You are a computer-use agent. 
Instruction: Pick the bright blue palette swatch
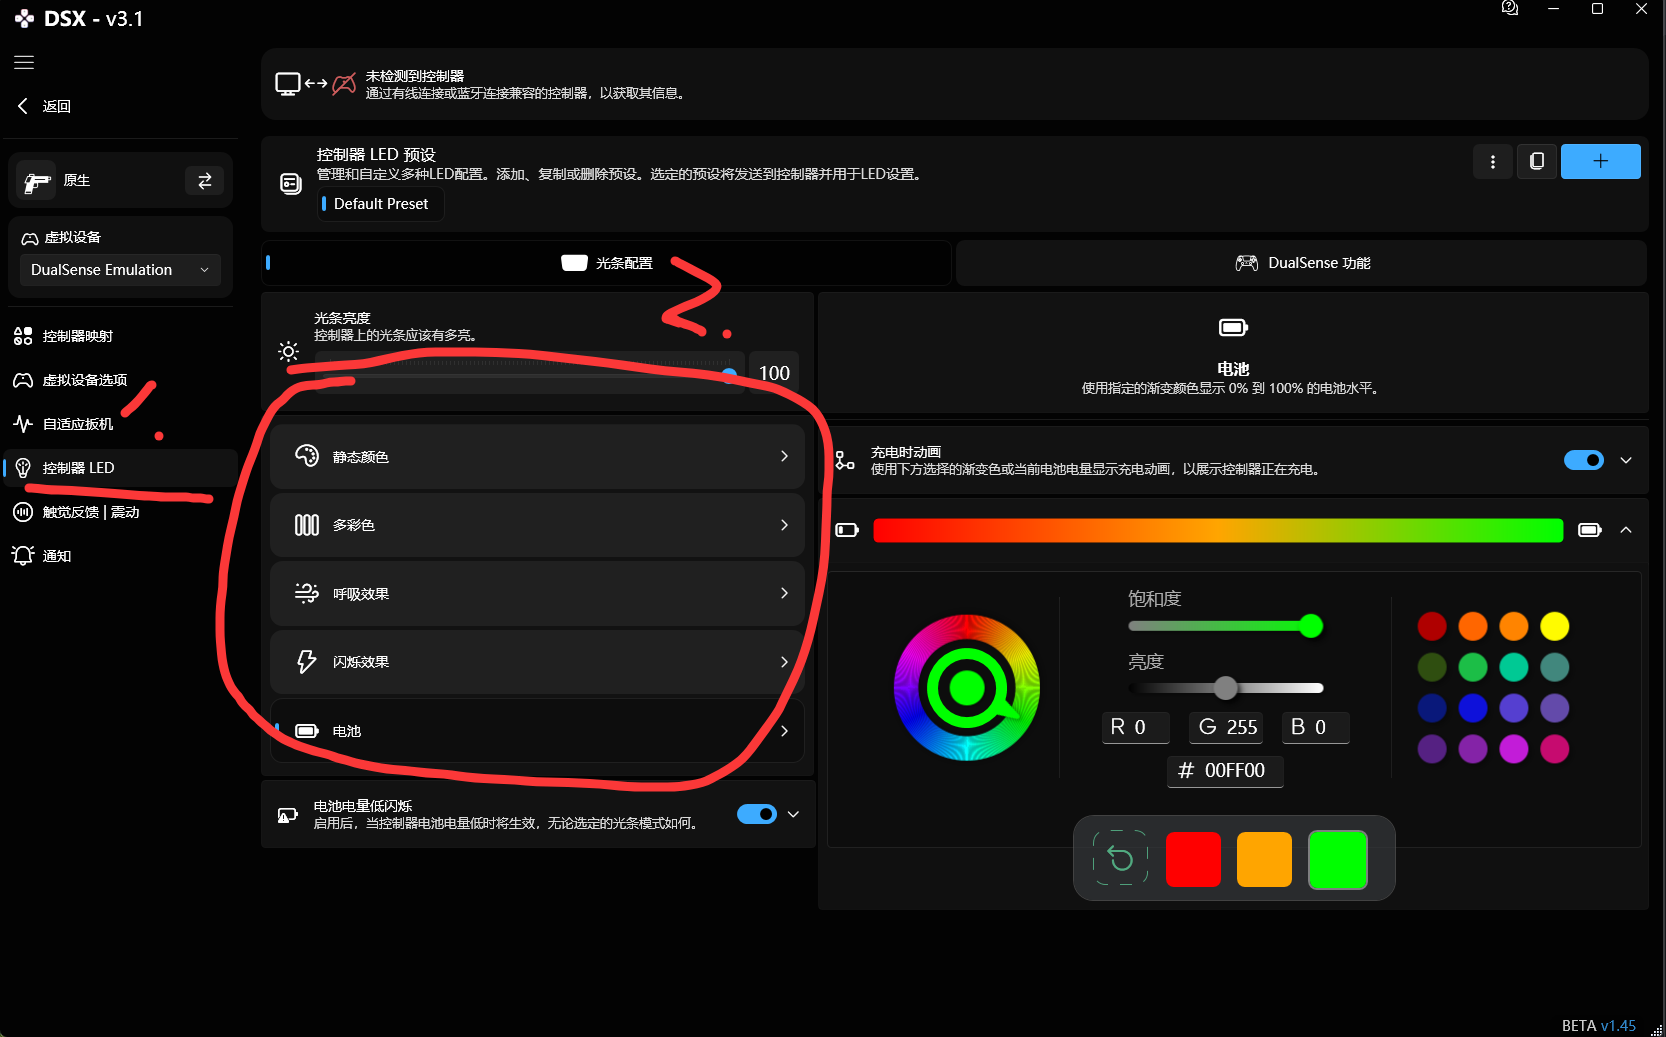pos(1473,708)
